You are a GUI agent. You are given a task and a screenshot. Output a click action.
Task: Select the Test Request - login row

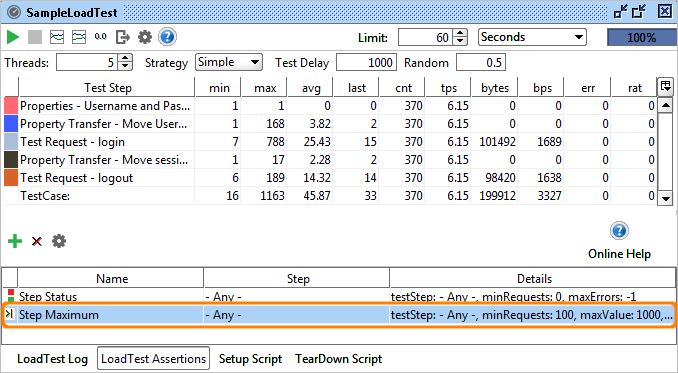[x=330, y=142]
